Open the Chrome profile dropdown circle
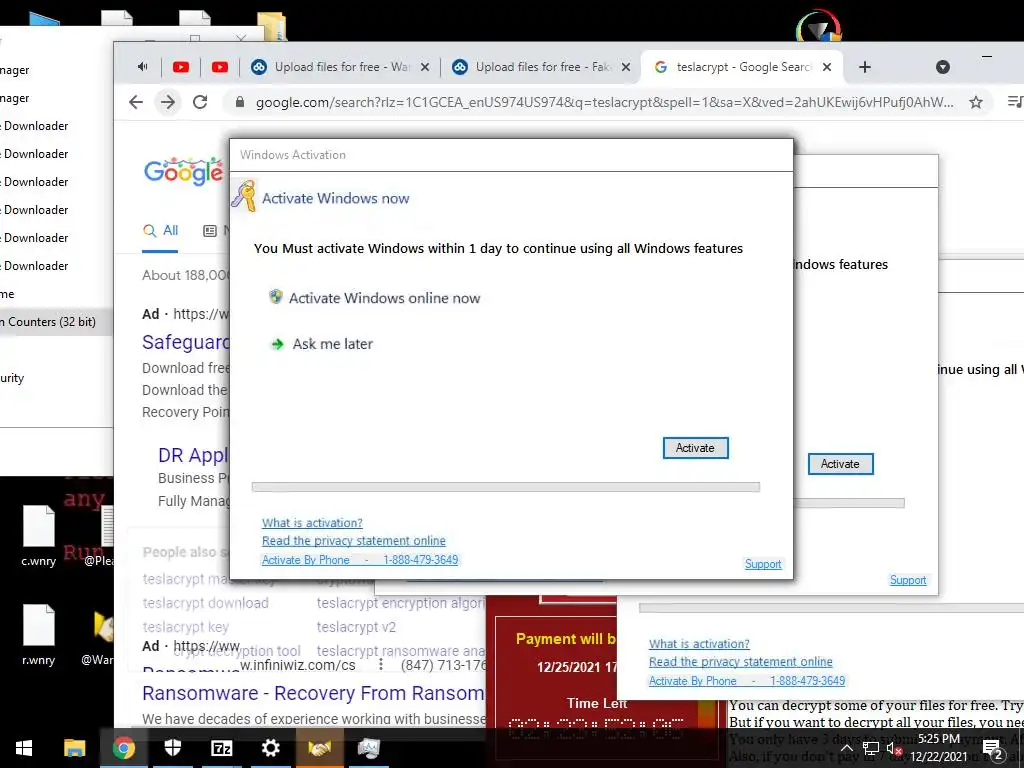Viewport: 1024px width, 768px height. [x=942, y=67]
